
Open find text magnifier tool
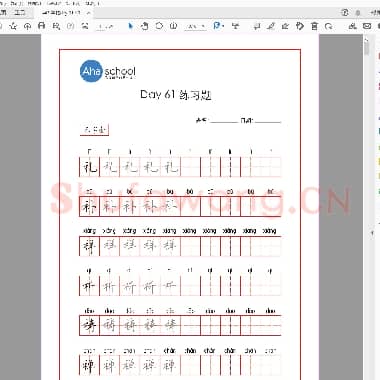click(56, 26)
